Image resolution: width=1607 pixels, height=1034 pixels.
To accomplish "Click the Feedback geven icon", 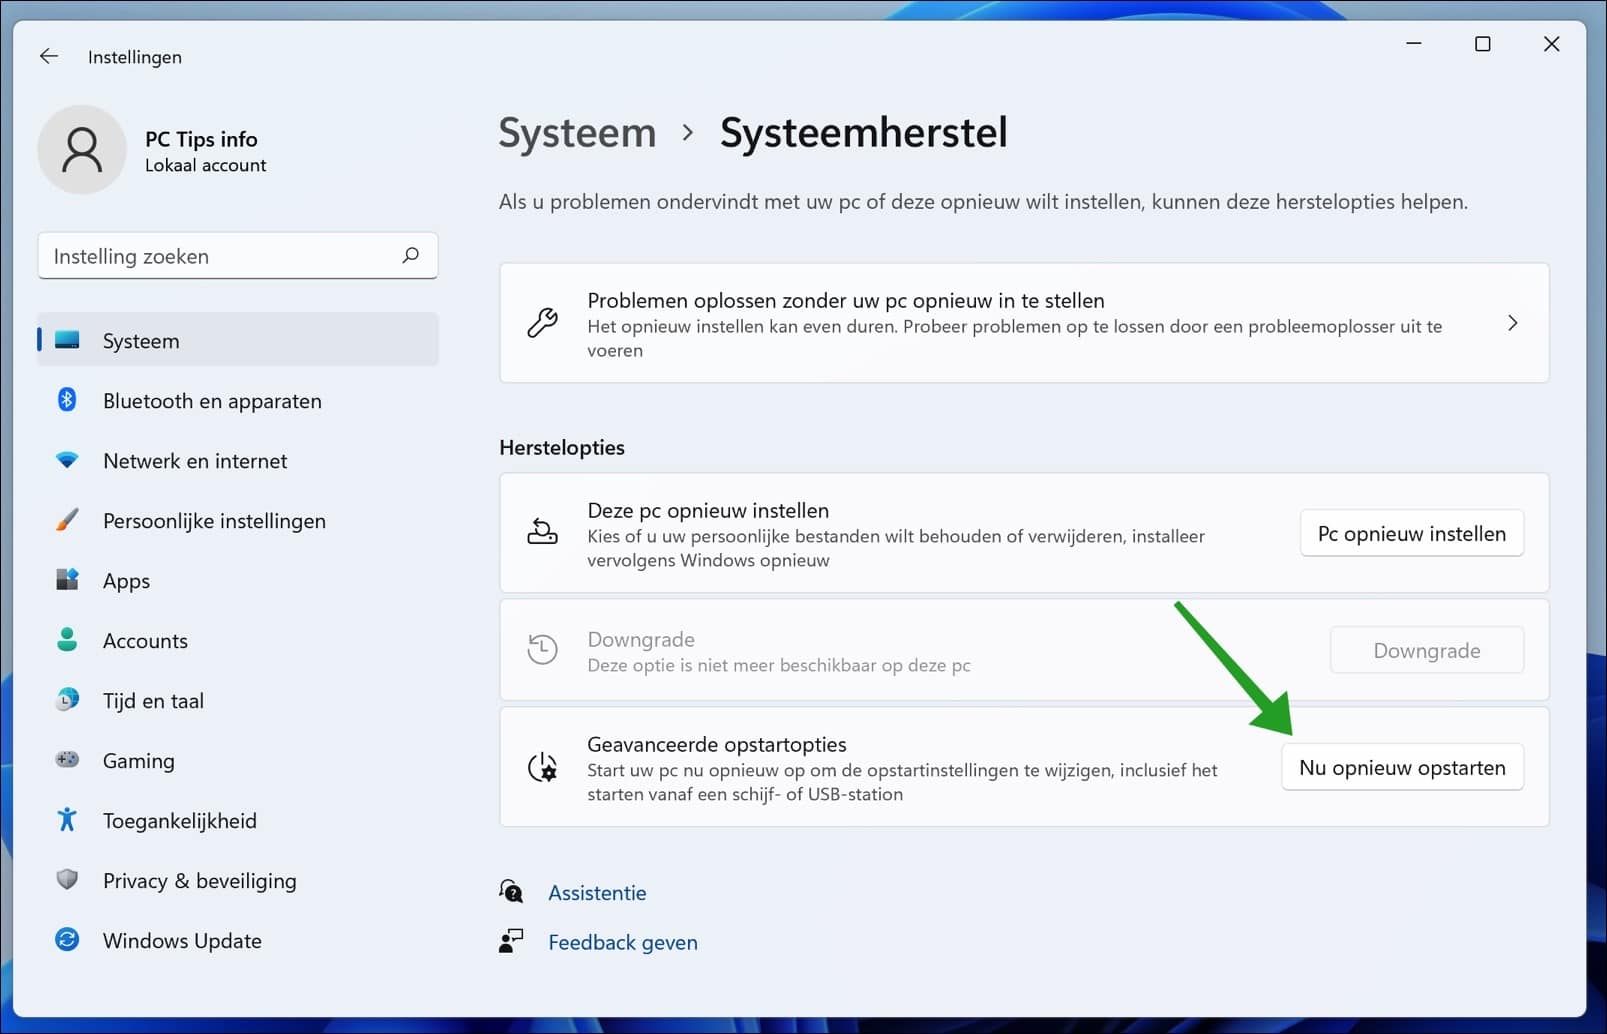I will tap(511, 941).
